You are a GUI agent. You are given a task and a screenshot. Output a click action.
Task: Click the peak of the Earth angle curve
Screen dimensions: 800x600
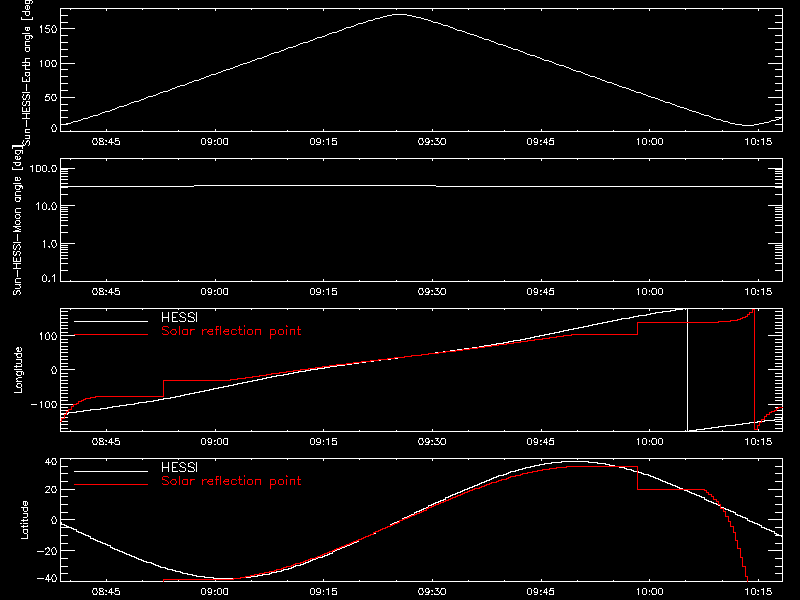[399, 15]
